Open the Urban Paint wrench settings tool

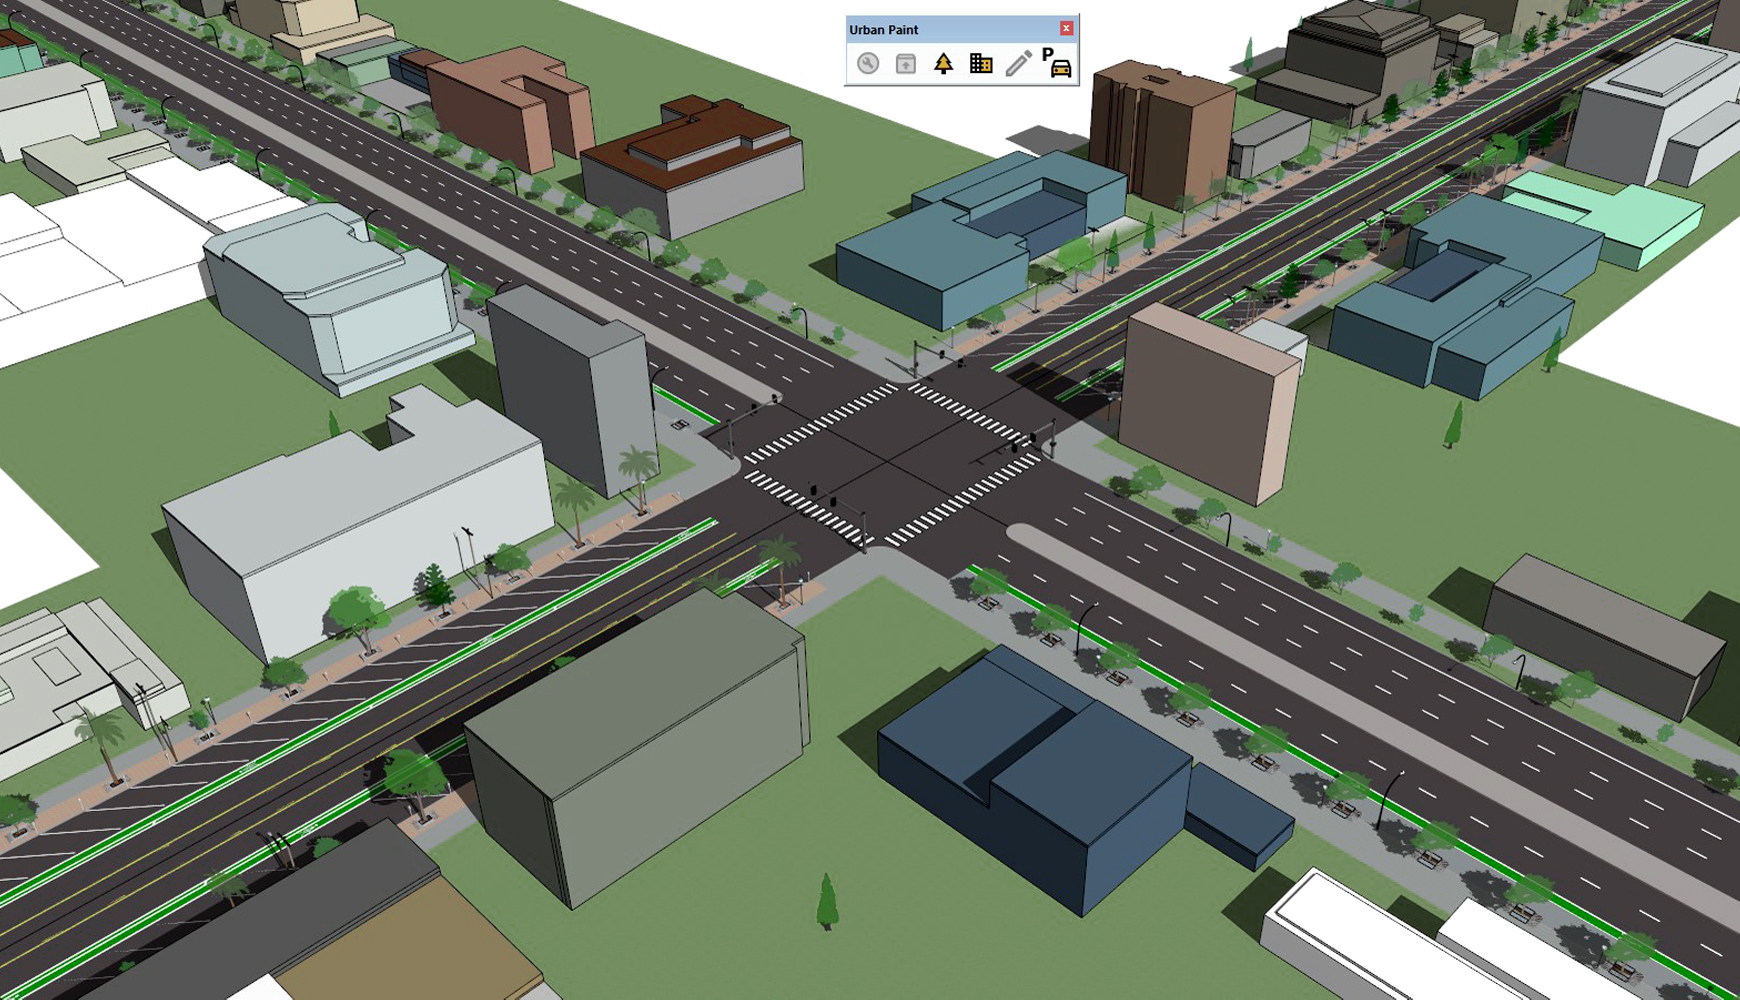pos(868,64)
